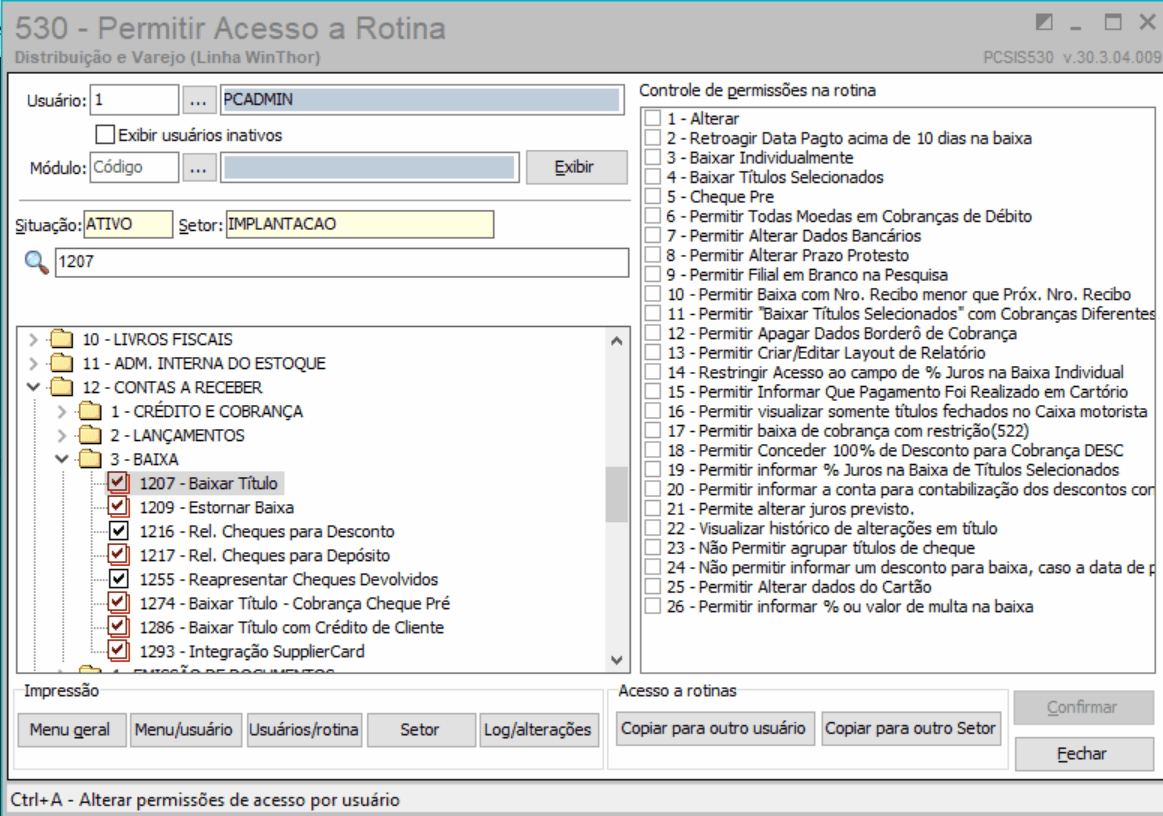The image size is (1163, 816).
Task: Check permission 5 - Cheque Pre
Action: coord(653,197)
